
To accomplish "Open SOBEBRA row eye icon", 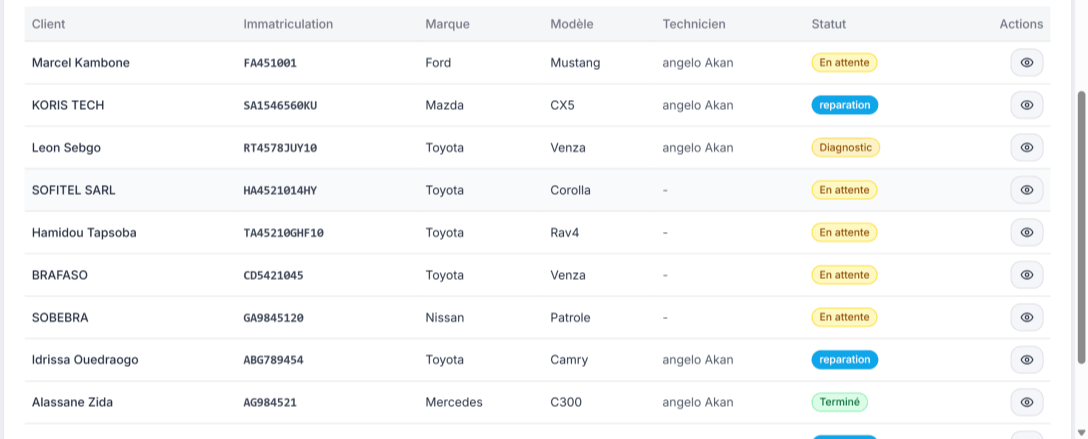I will click(1026, 317).
